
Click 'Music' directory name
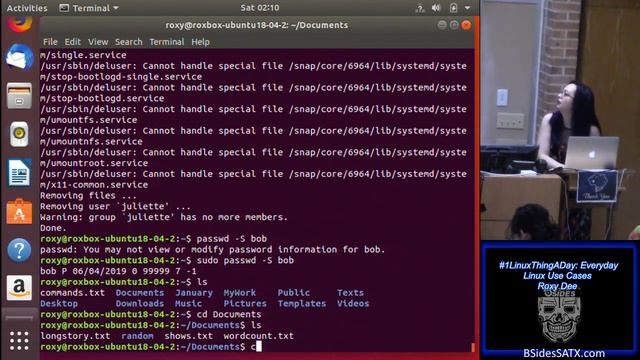coord(188,304)
